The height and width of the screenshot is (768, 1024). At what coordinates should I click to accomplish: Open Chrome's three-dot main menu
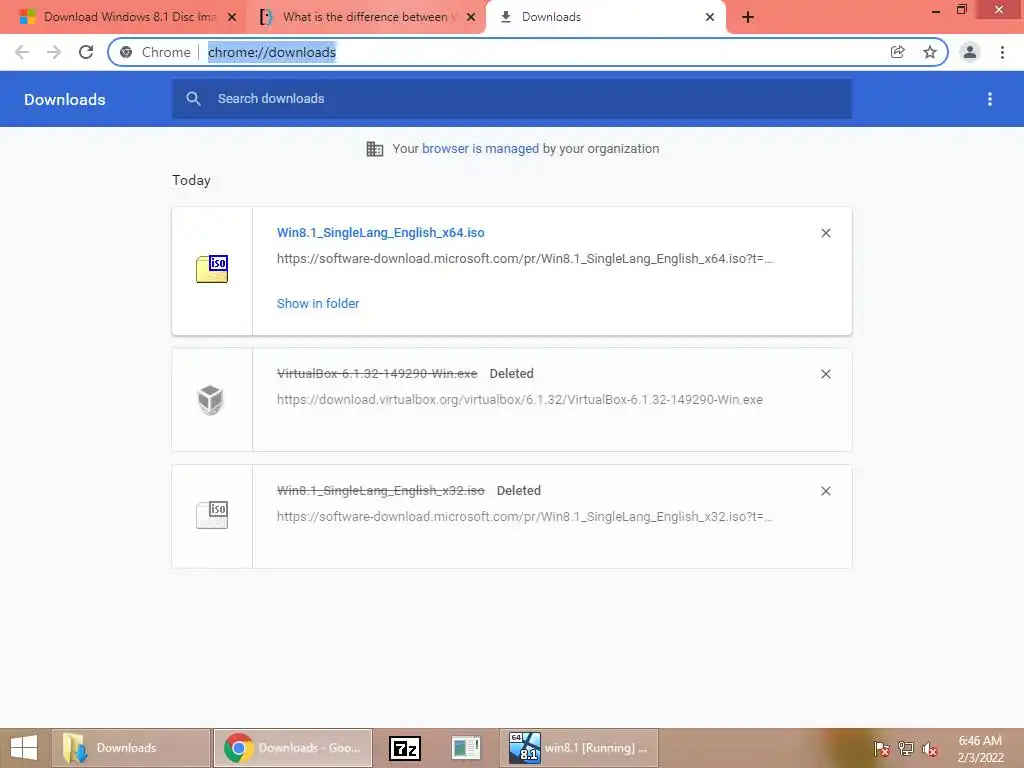click(1002, 52)
